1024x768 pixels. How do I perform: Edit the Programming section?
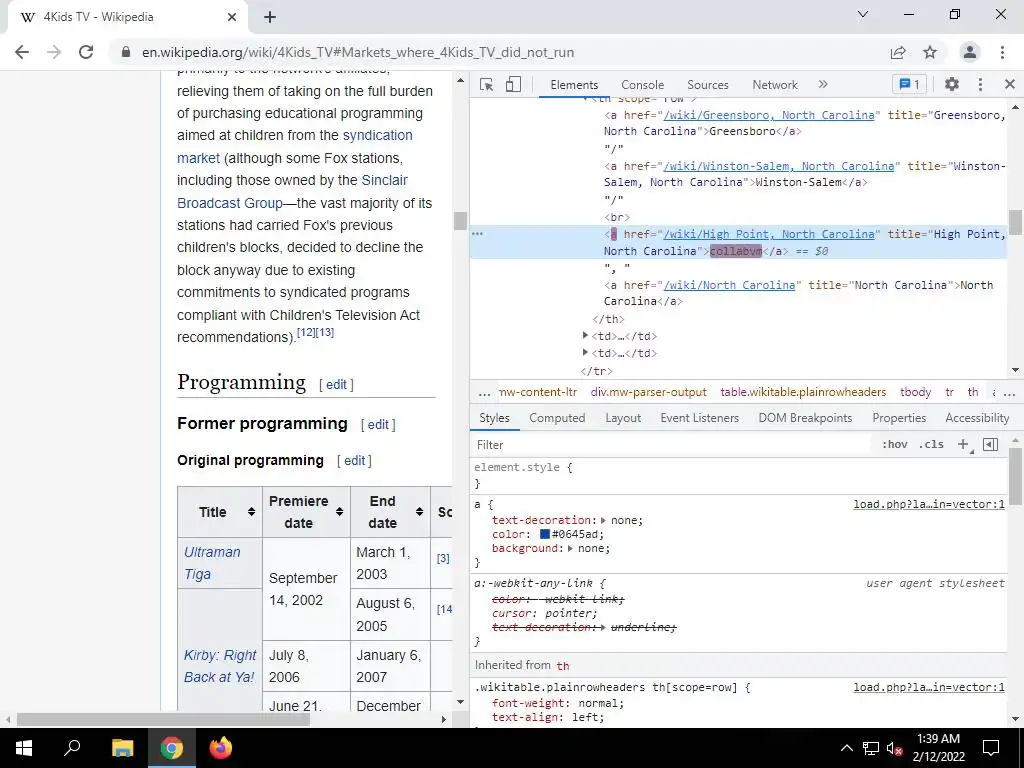pyautogui.click(x=336, y=385)
